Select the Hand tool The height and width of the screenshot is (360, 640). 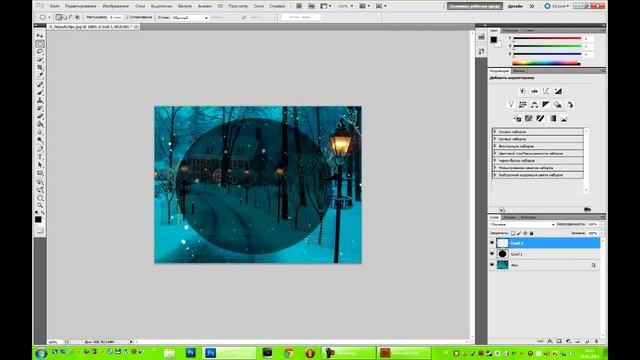(40, 198)
